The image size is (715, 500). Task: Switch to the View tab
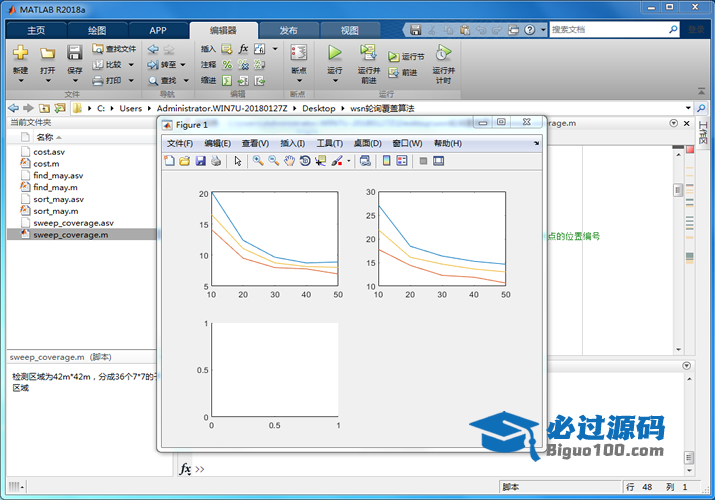pos(350,31)
